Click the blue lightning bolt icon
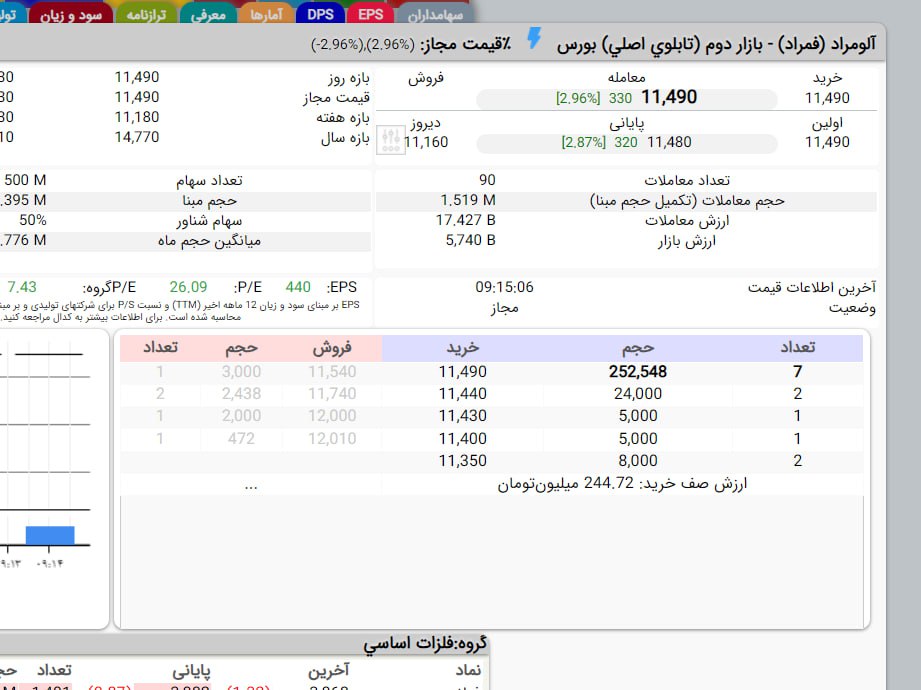921x690 pixels. (x=534, y=38)
